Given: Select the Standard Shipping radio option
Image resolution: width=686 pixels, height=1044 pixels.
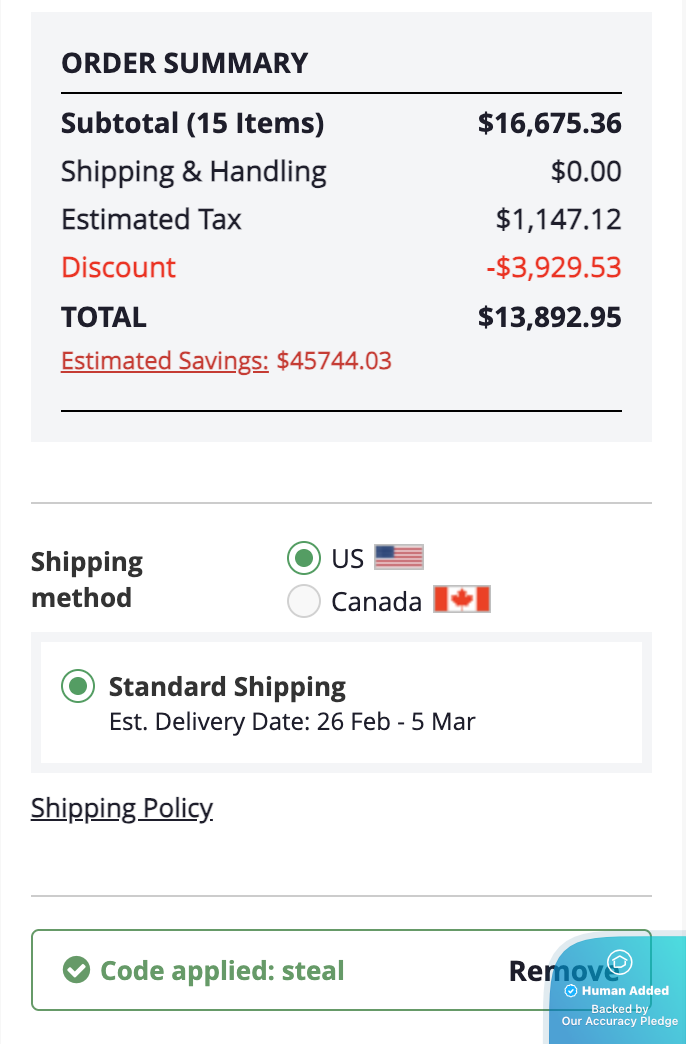Looking at the screenshot, I should pyautogui.click(x=77, y=687).
